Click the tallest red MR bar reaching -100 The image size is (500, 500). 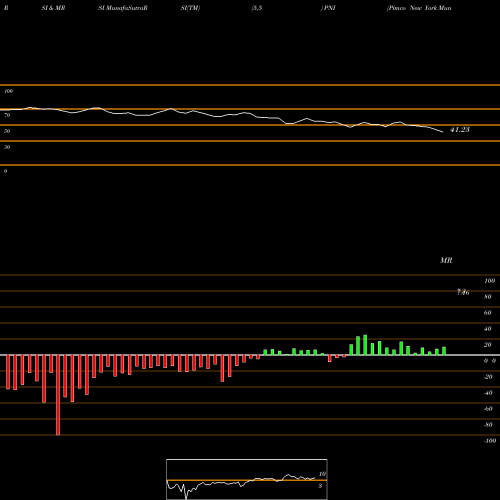[x=58, y=395]
